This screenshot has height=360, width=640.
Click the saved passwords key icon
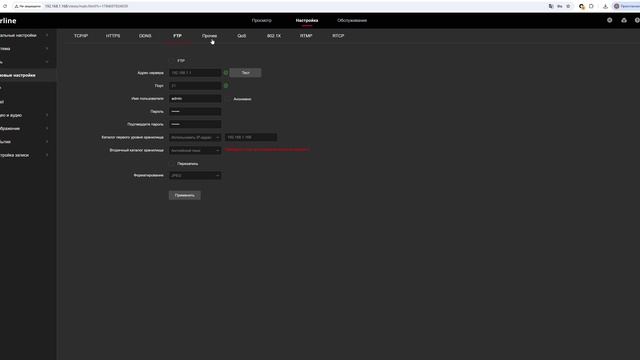click(x=560, y=6)
